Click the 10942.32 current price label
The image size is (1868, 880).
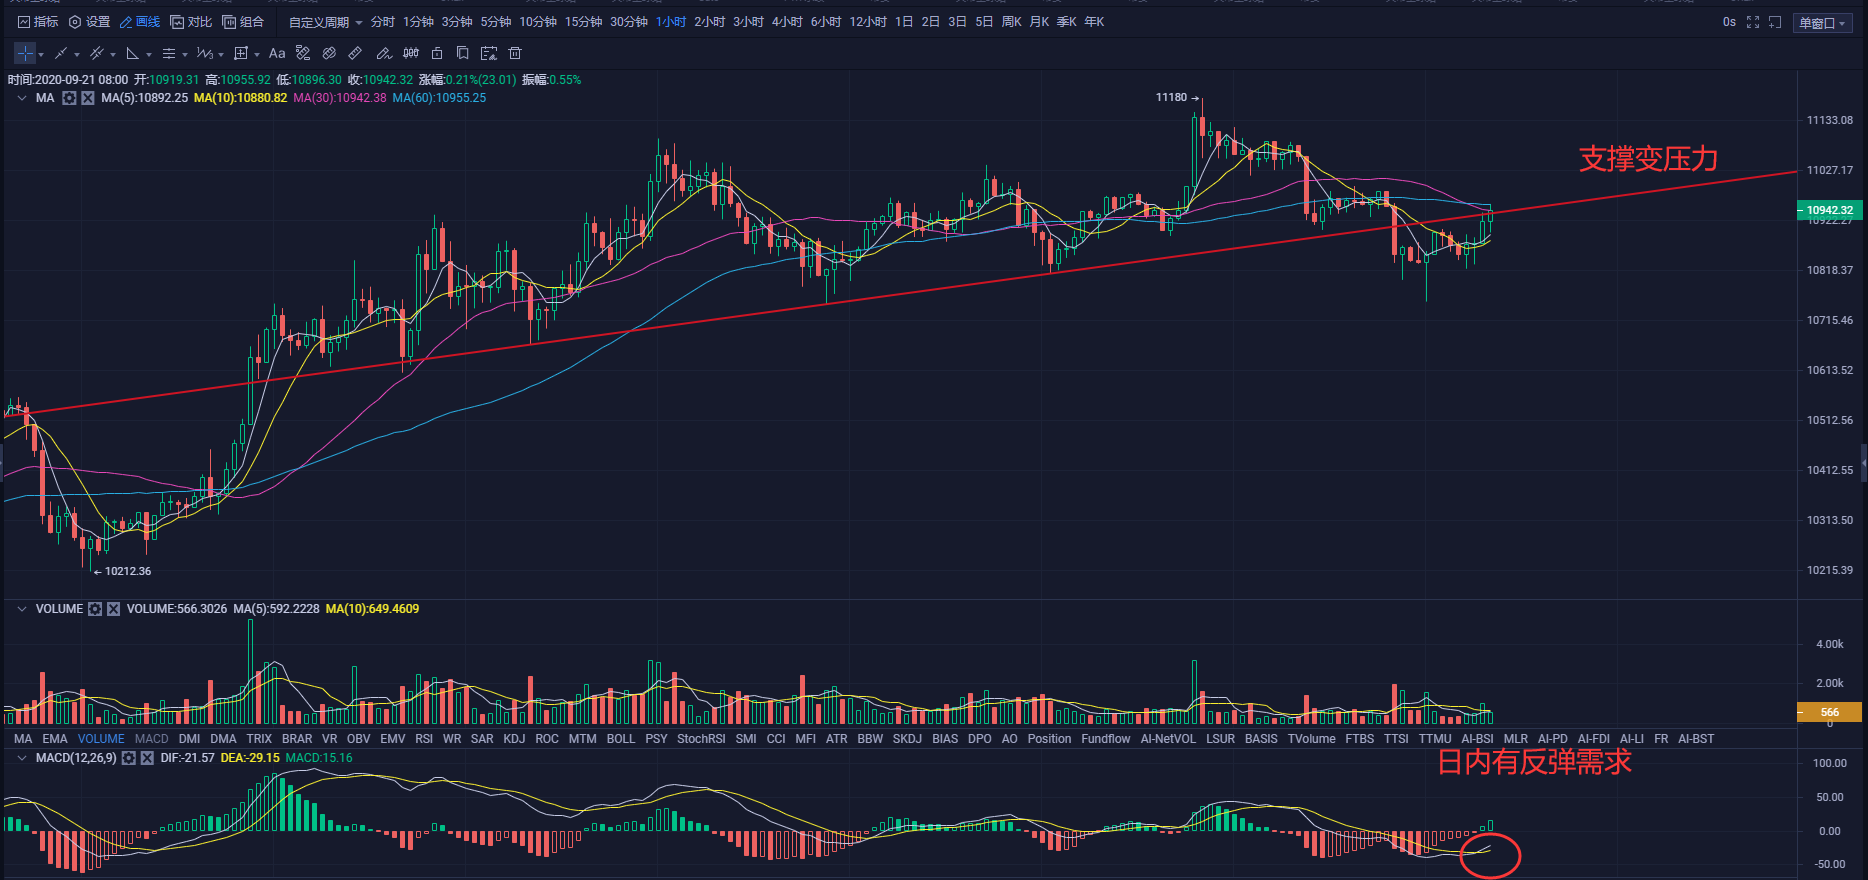[x=1829, y=210]
